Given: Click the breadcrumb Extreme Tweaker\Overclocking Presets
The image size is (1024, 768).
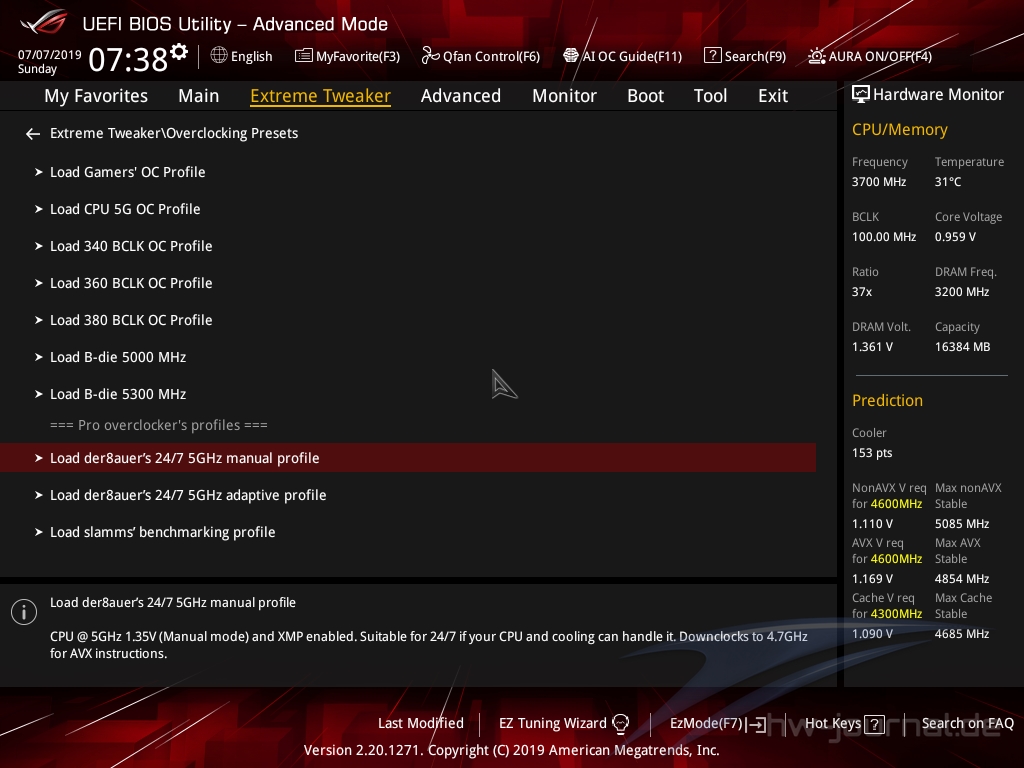Looking at the screenshot, I should pyautogui.click(x=174, y=133).
